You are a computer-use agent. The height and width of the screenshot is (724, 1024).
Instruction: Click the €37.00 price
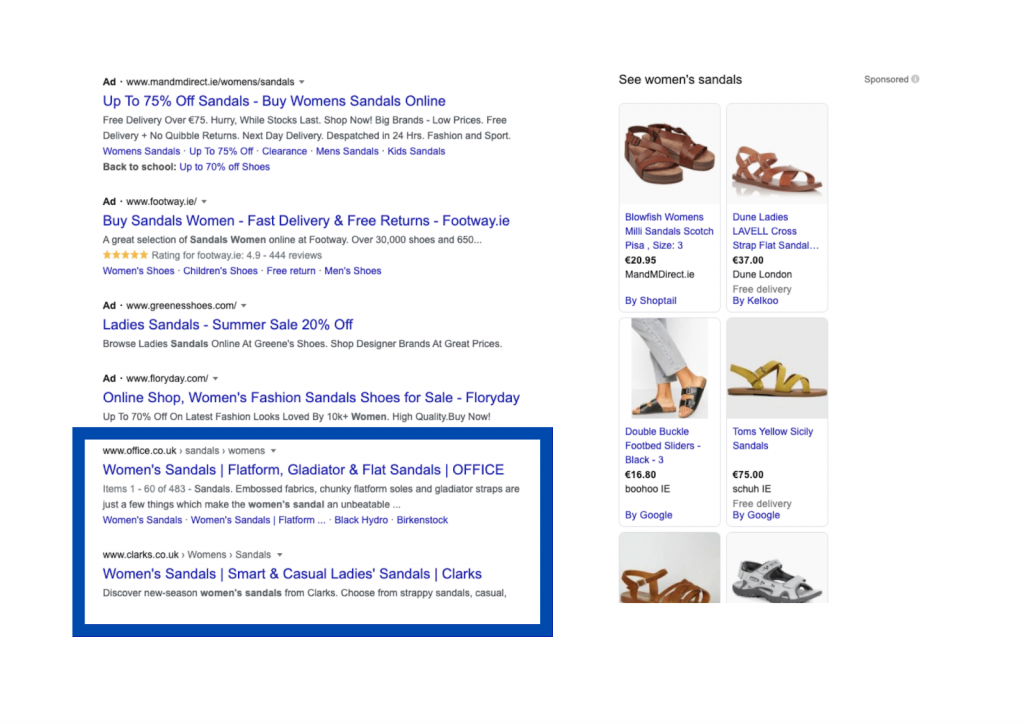pos(748,260)
